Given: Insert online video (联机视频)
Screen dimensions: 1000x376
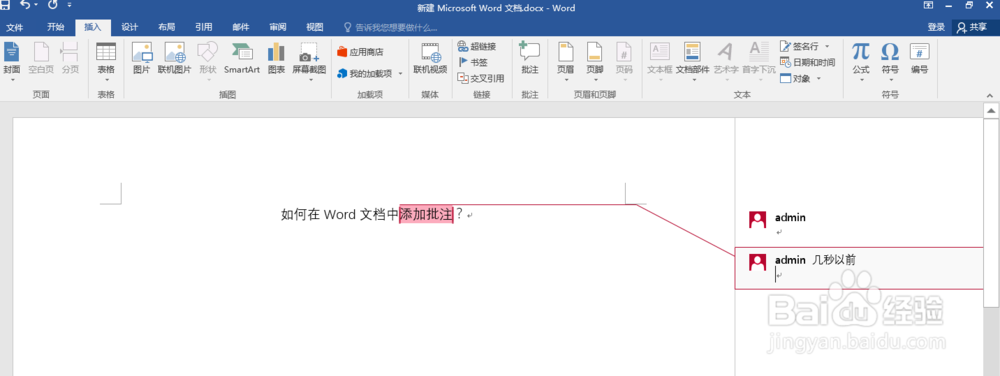Looking at the screenshot, I should pyautogui.click(x=430, y=58).
